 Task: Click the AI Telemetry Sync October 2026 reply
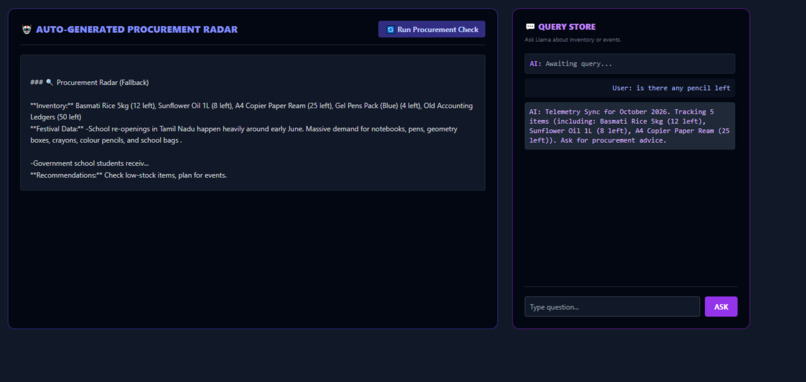pyautogui.click(x=630, y=126)
